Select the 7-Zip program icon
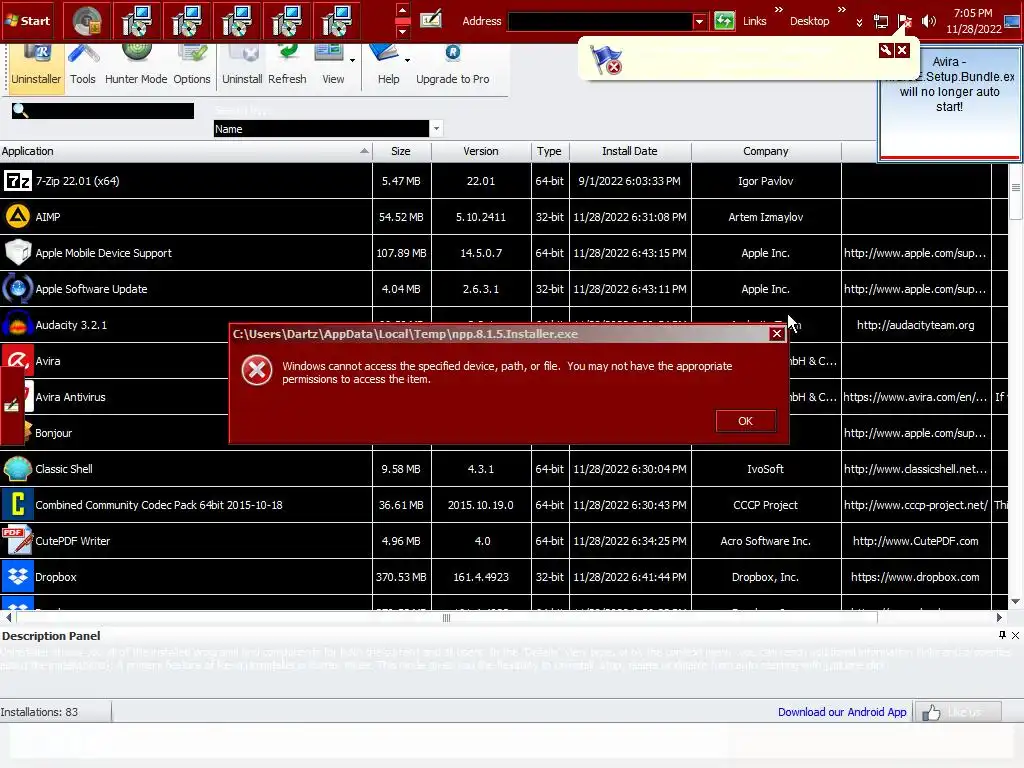The width and height of the screenshot is (1024, 768). pos(18,180)
